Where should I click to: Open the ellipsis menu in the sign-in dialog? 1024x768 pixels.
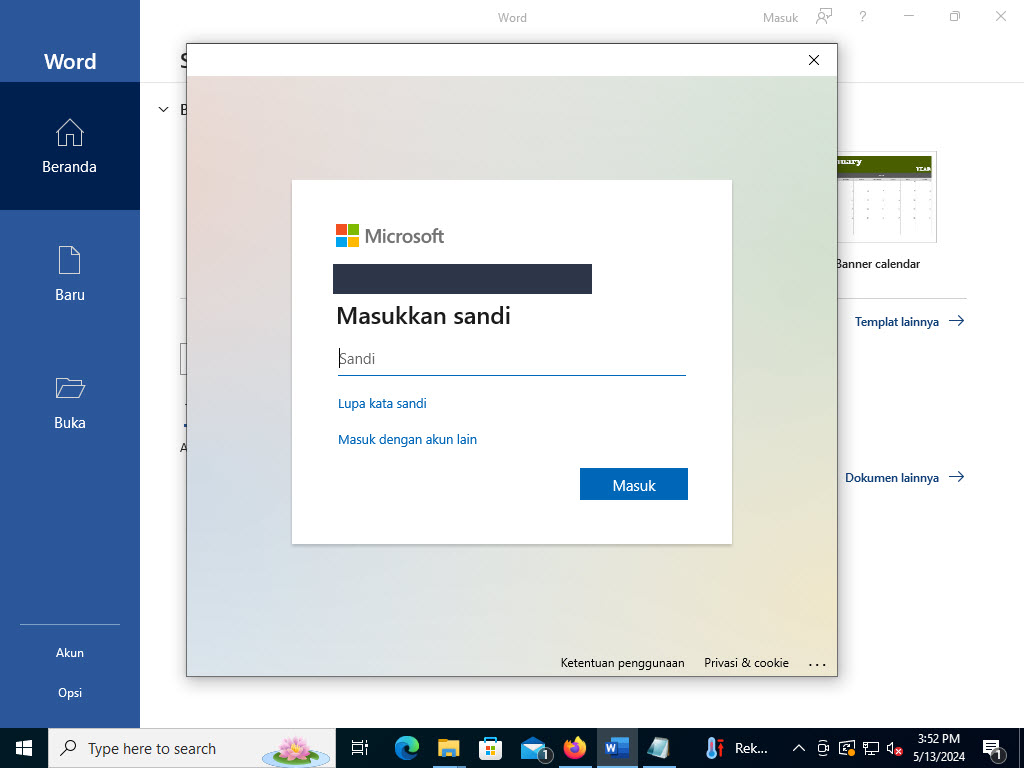pyautogui.click(x=818, y=662)
